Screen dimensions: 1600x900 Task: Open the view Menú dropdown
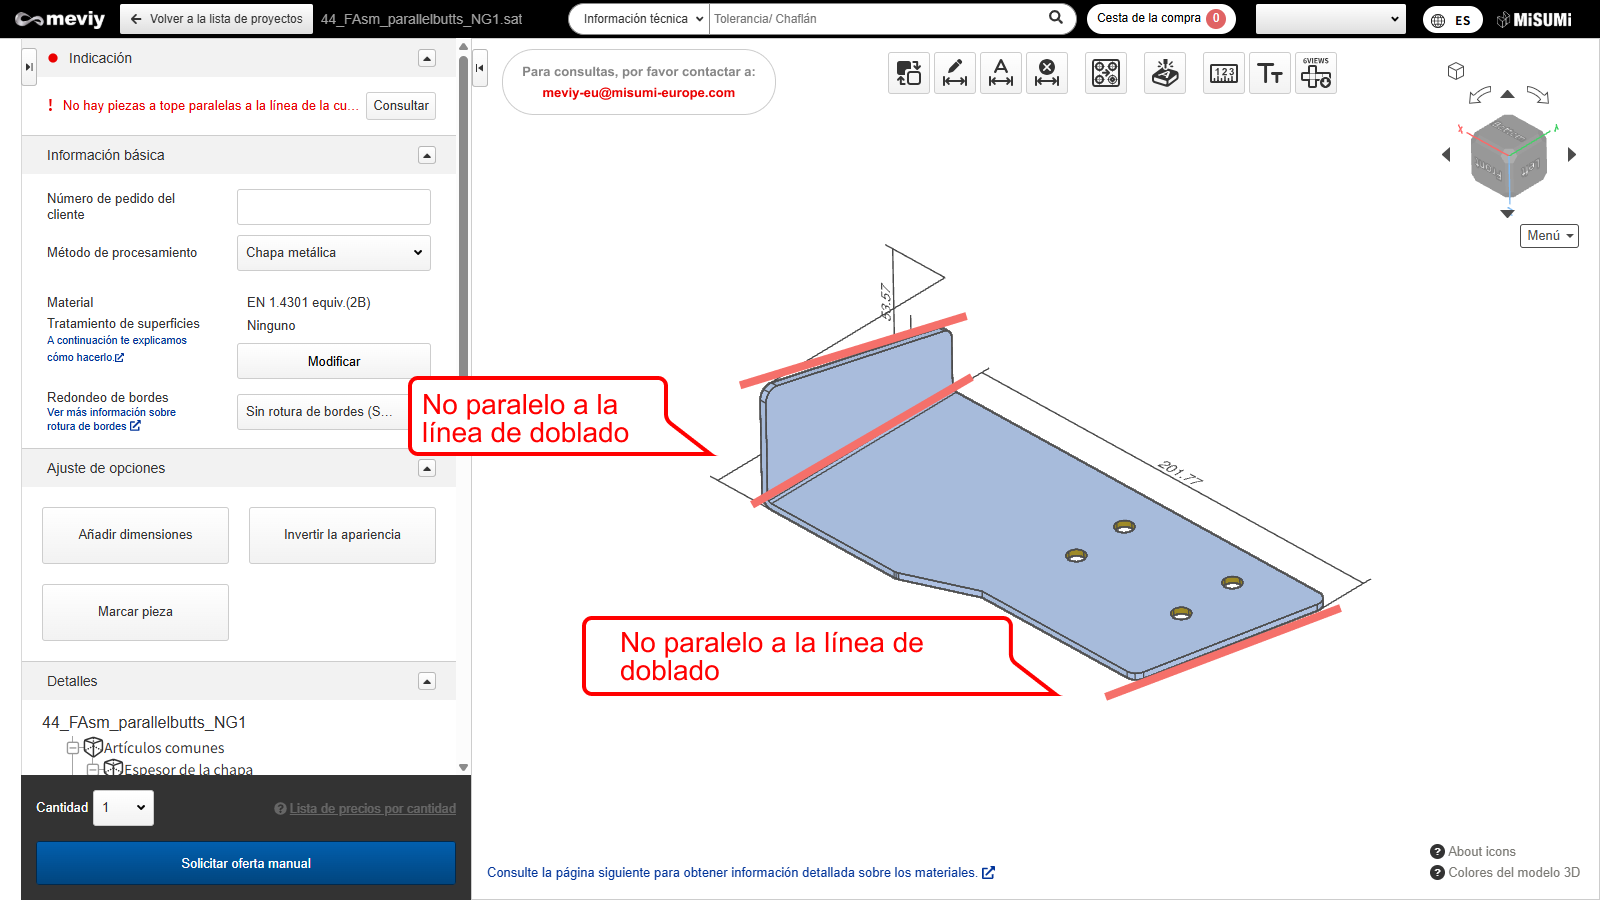pos(1549,236)
